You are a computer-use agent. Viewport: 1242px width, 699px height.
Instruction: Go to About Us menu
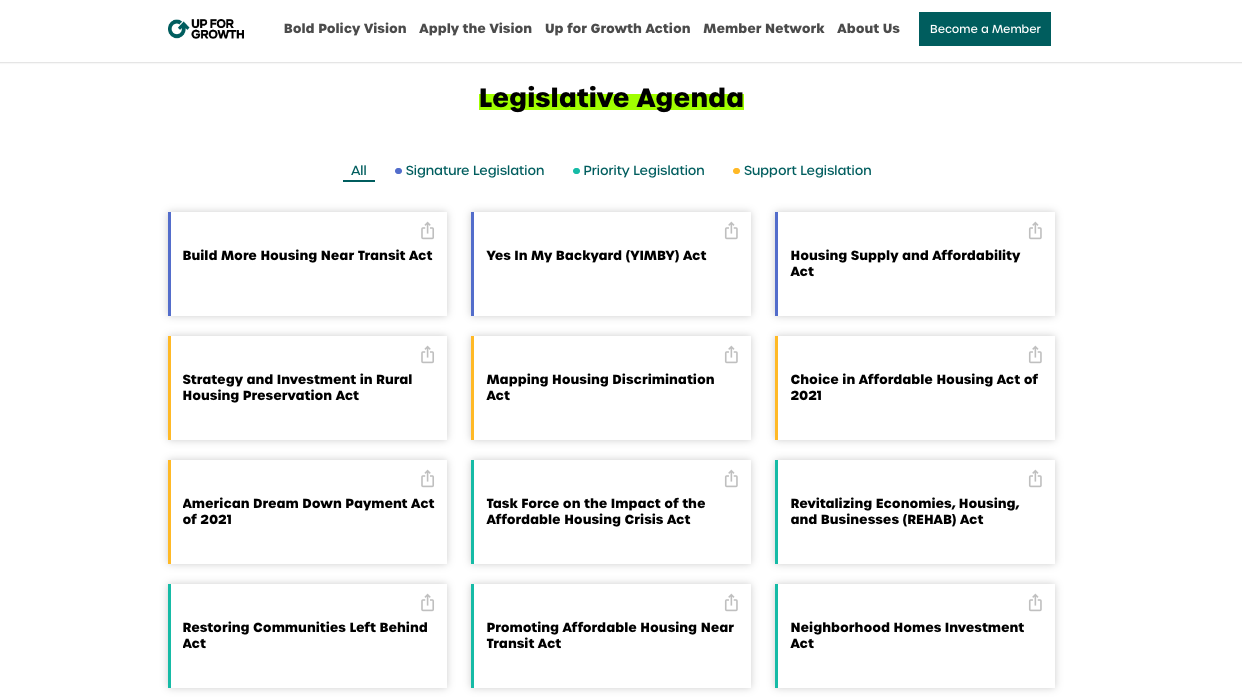click(x=868, y=29)
